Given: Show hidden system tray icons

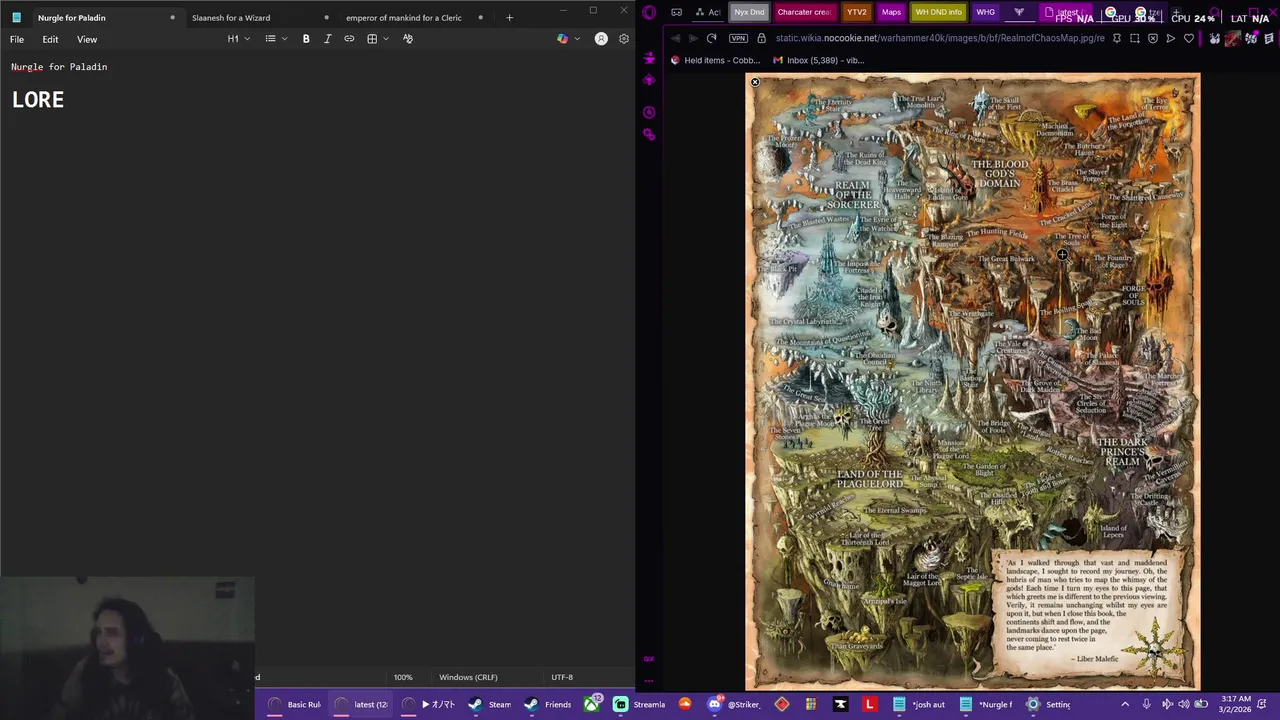Looking at the screenshot, I should 1125,704.
